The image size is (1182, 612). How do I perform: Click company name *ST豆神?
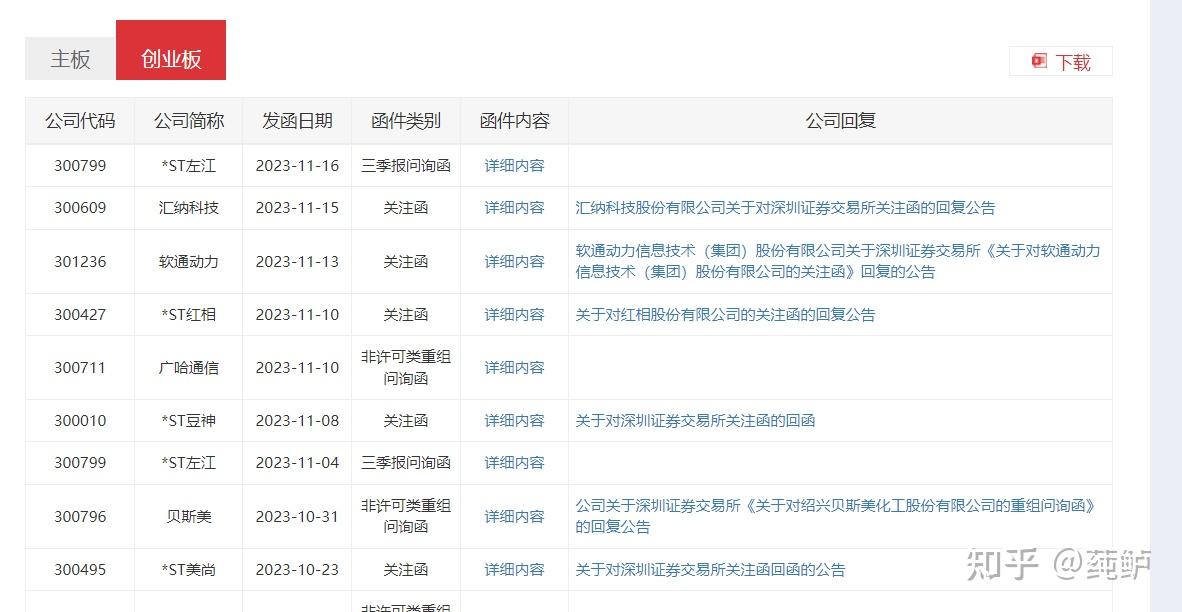(x=188, y=421)
